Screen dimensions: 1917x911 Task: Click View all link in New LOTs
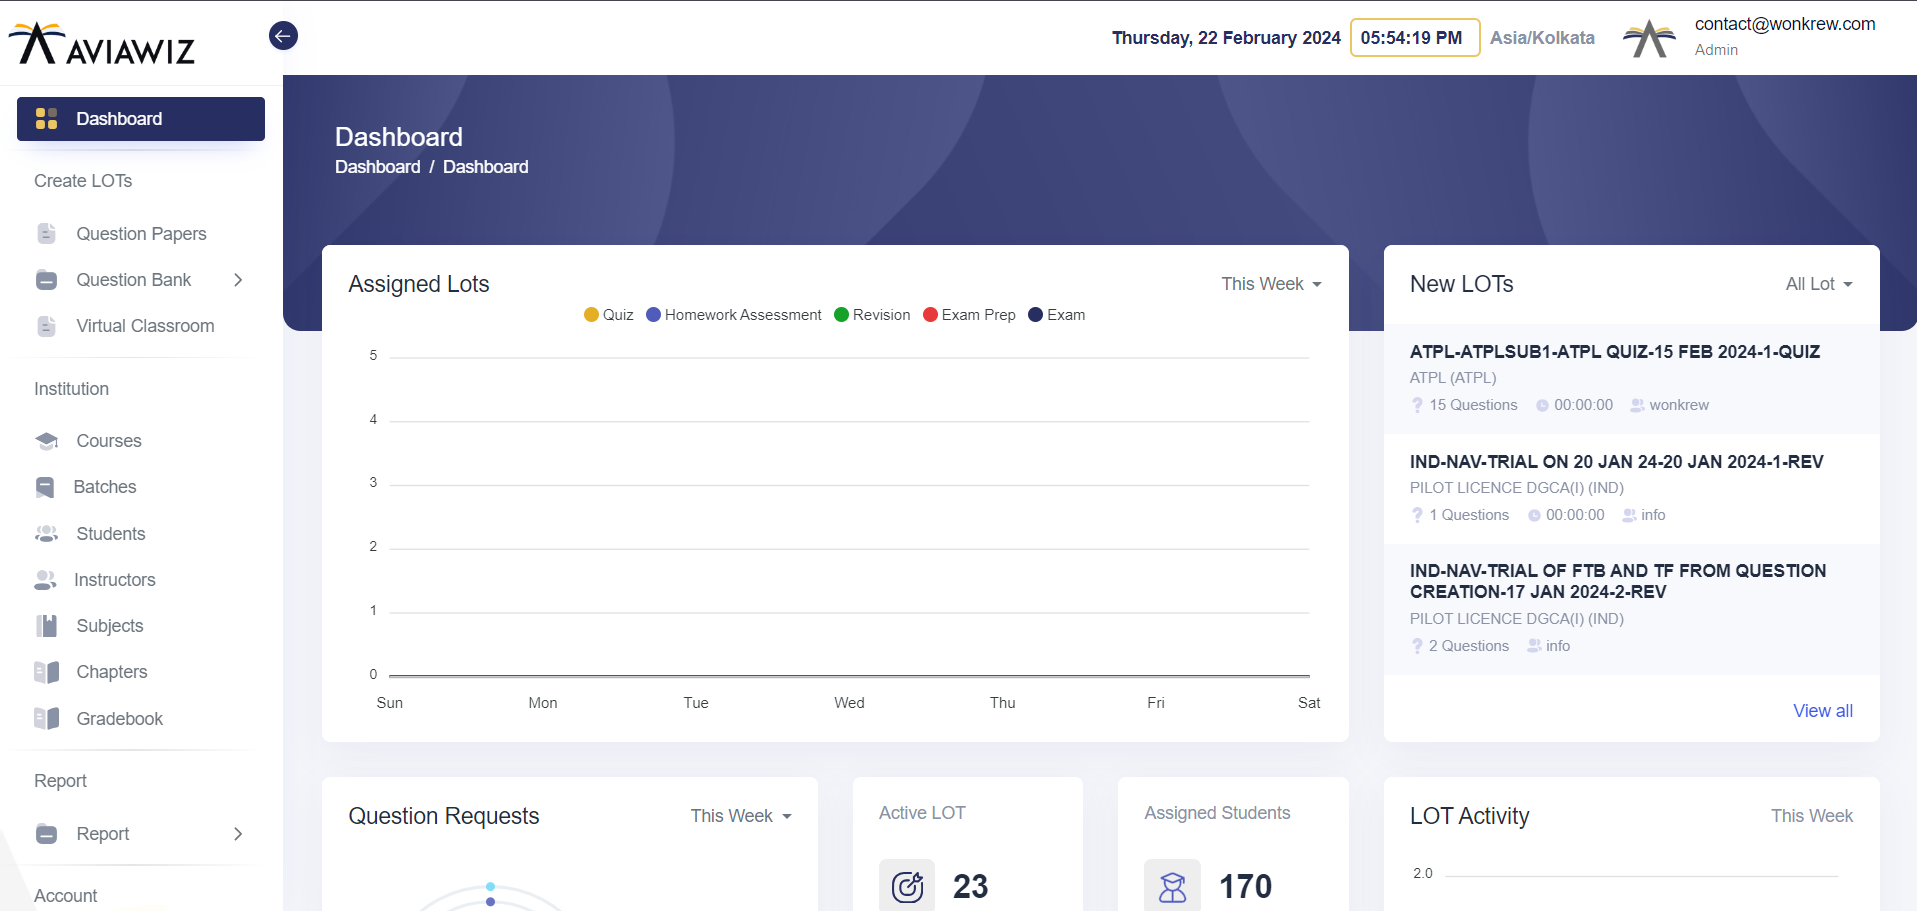(x=1822, y=711)
